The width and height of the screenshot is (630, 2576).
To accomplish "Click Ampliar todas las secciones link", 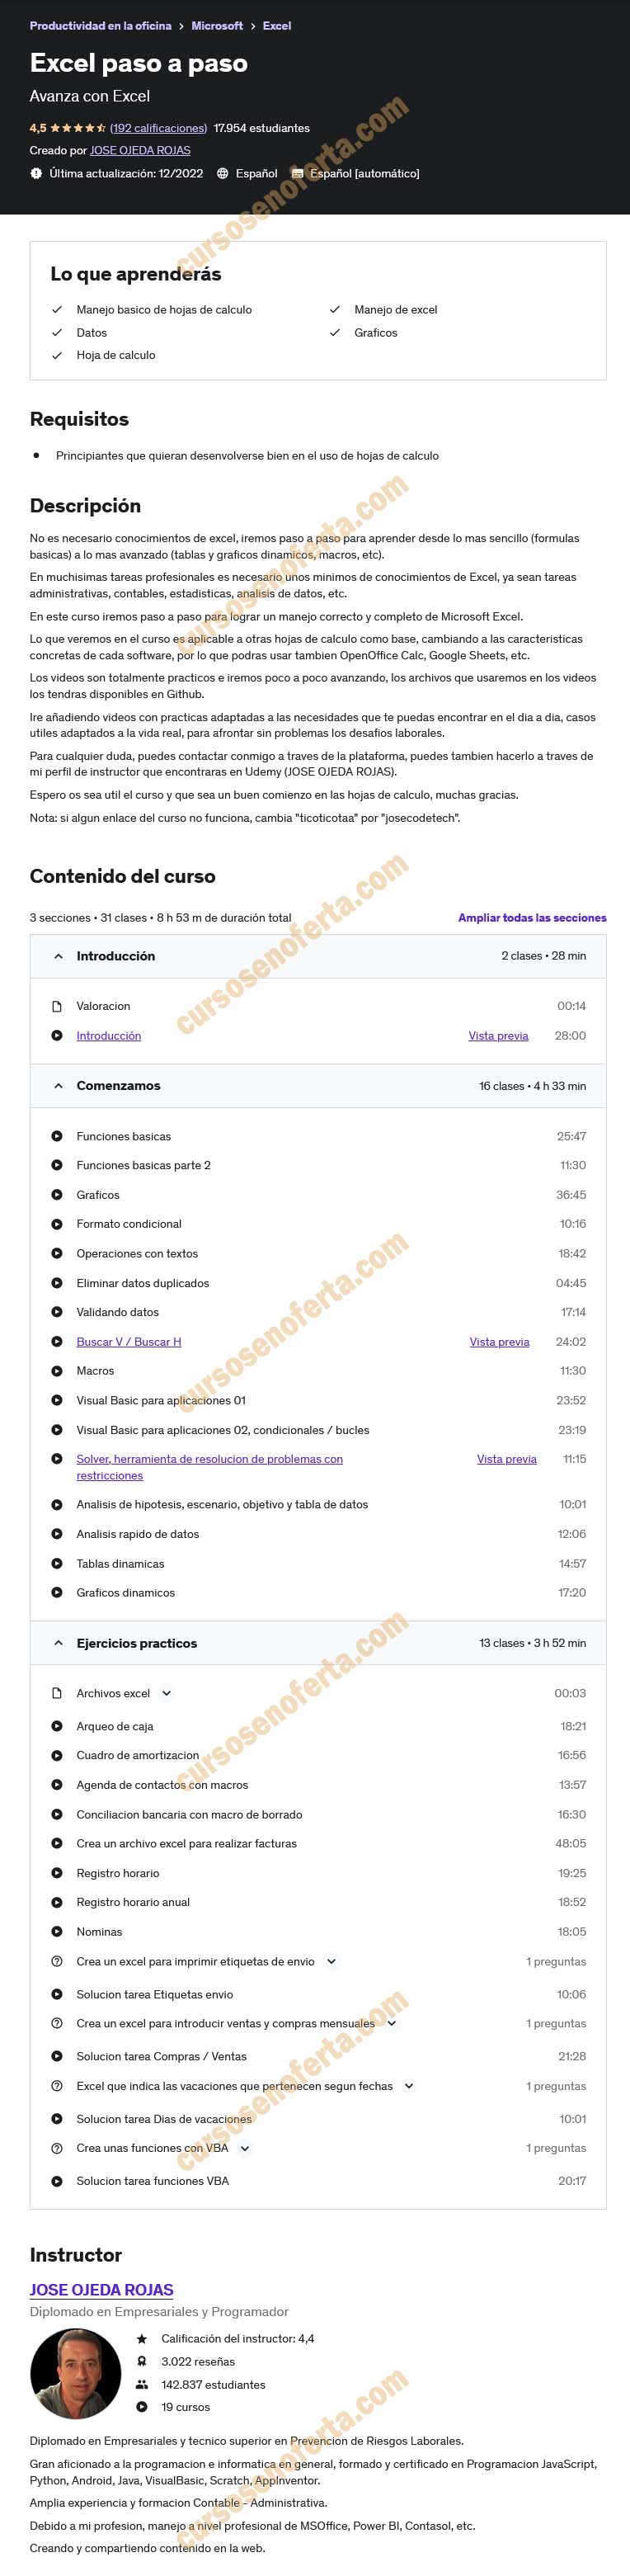I will [532, 918].
